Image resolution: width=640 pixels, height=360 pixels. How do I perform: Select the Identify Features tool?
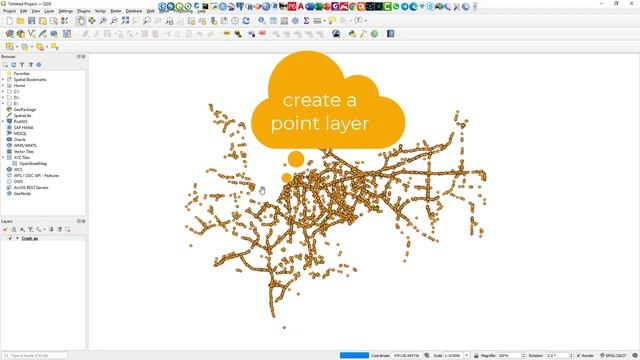[x=262, y=21]
